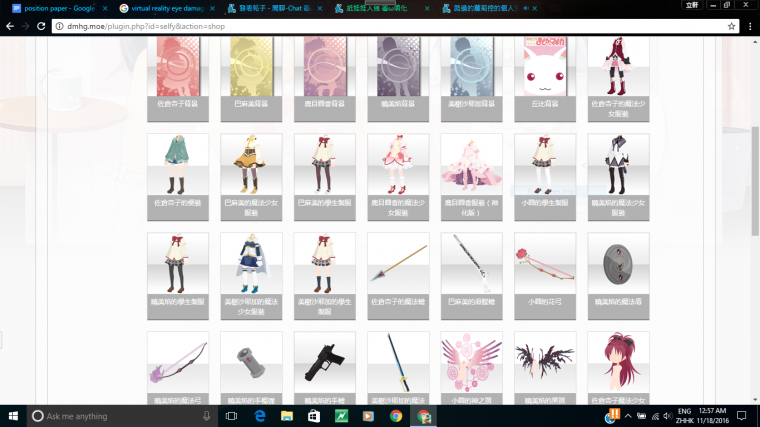Open network status in system tray
Screen dimensions: 760x427
point(655,416)
